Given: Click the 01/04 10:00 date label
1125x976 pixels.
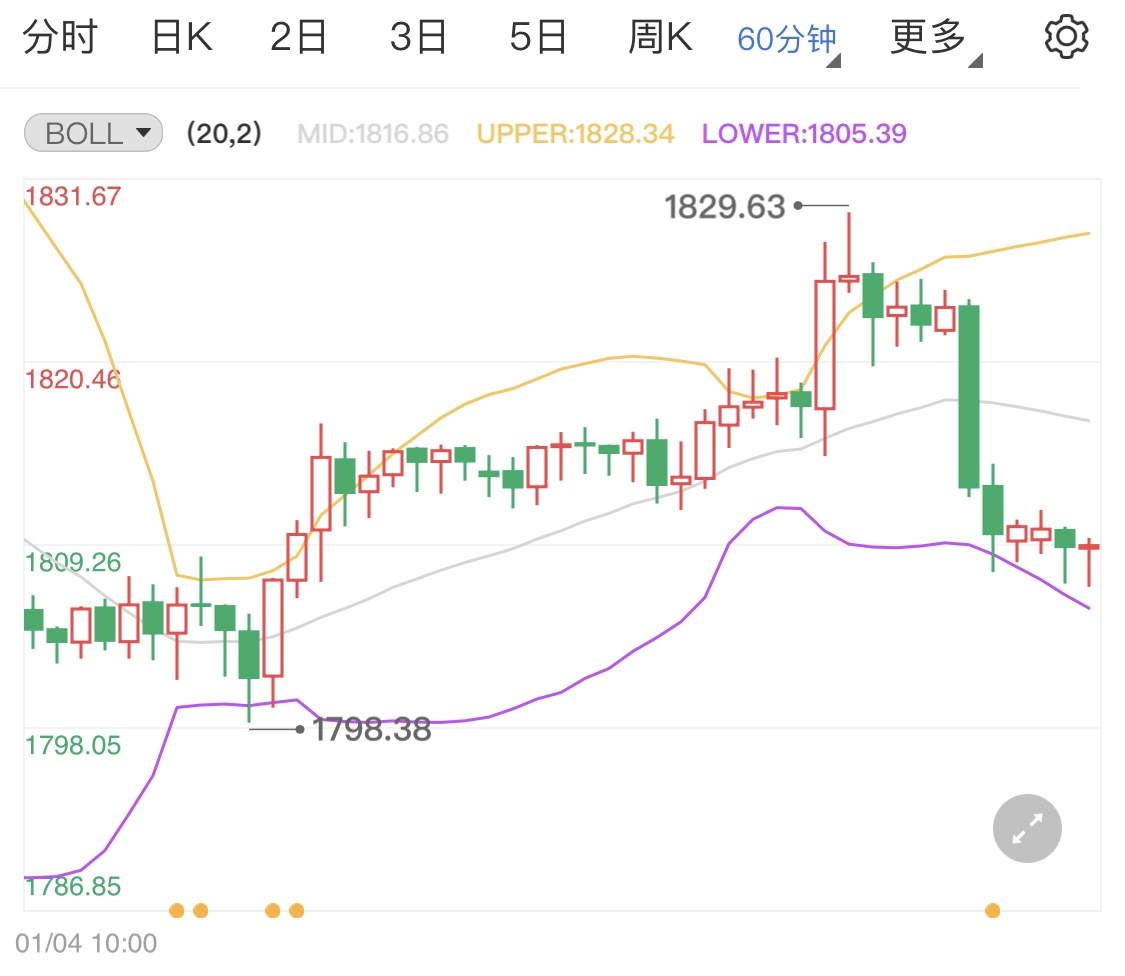Looking at the screenshot, I should click(x=86, y=944).
